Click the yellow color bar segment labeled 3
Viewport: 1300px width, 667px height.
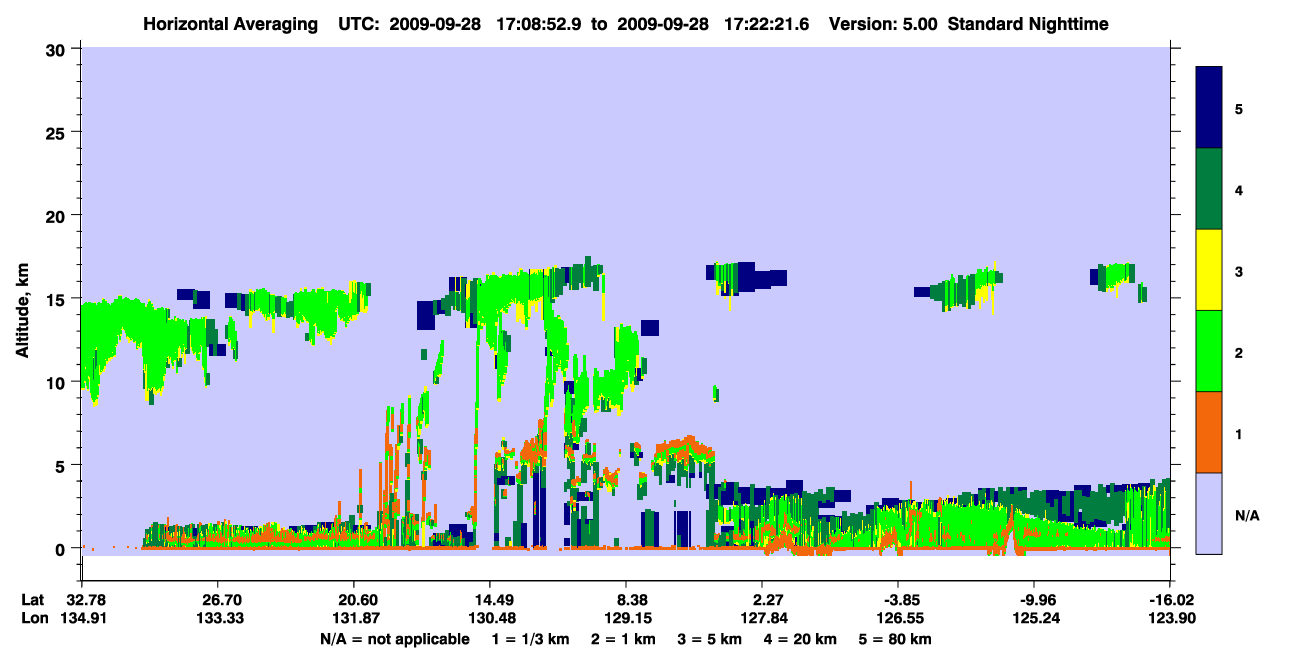[x=1209, y=270]
